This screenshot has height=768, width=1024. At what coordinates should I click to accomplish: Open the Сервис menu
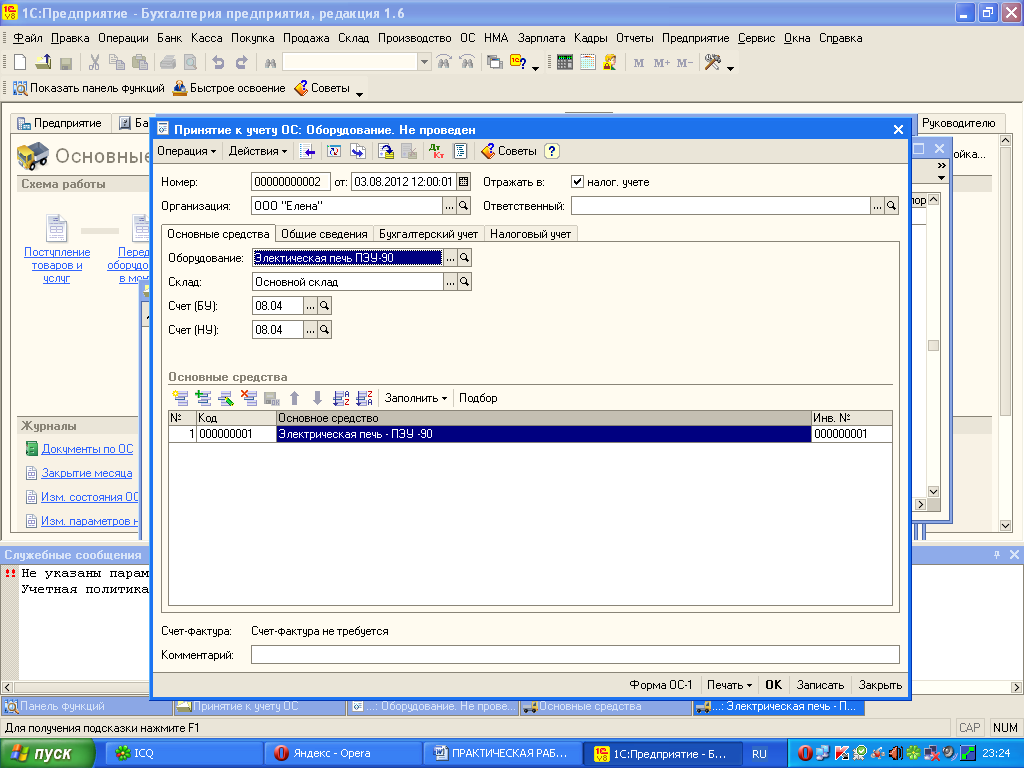pos(756,38)
